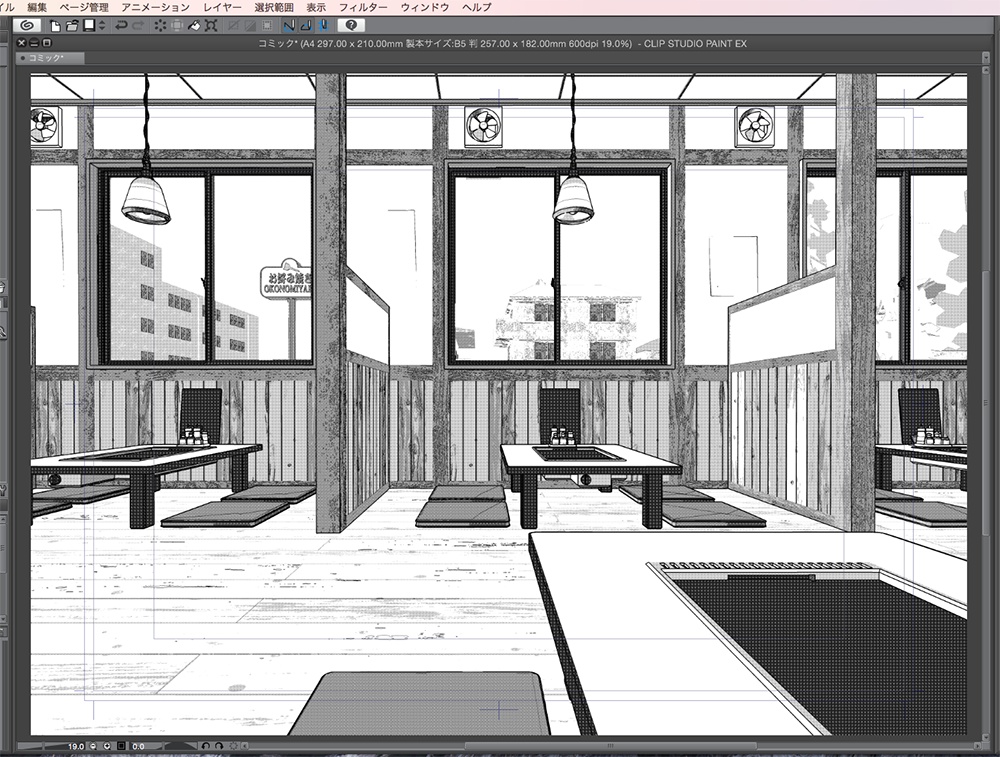Open the 選択範囲 menu

tap(274, 7)
